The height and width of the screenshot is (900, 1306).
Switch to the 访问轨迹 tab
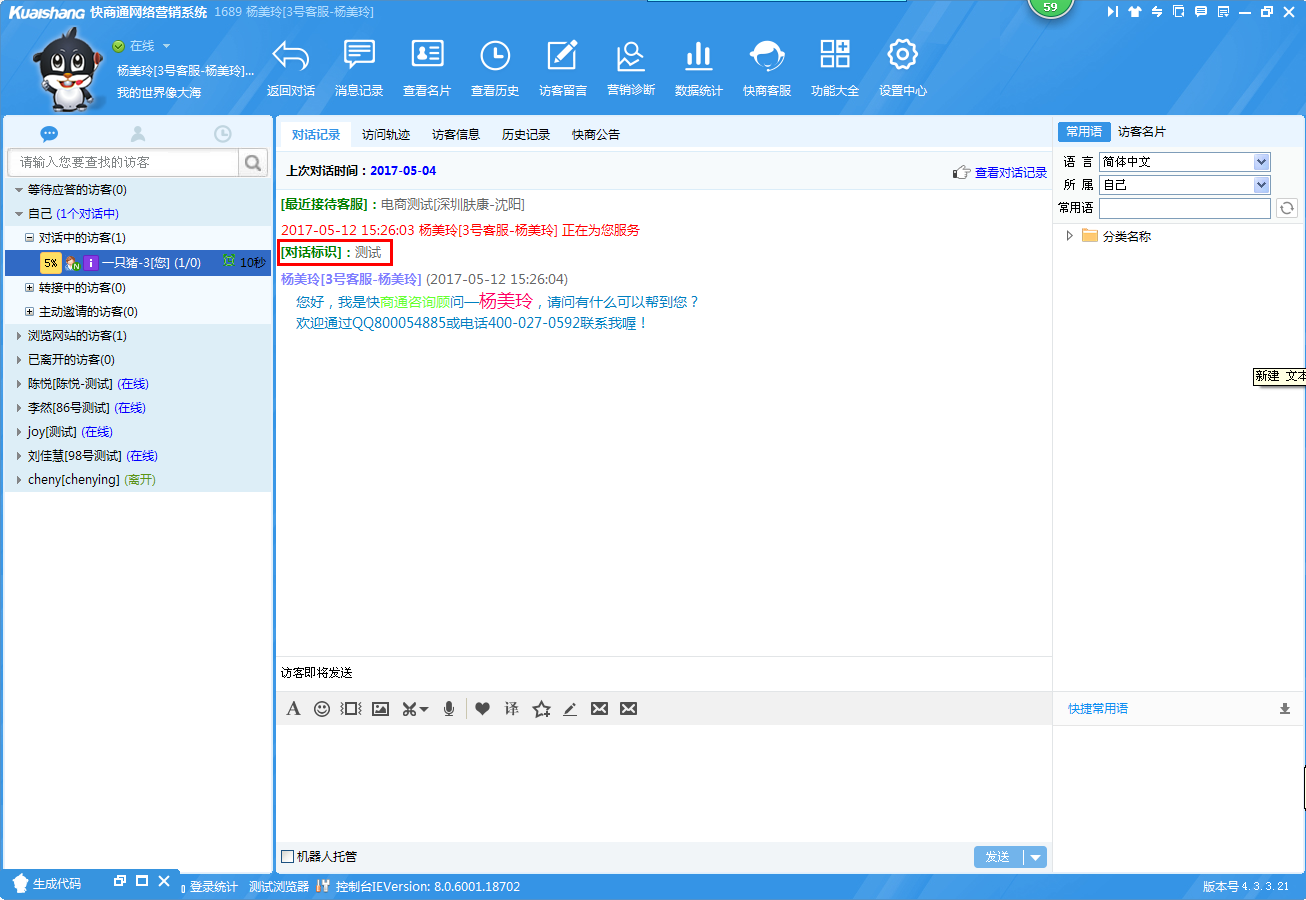386,134
